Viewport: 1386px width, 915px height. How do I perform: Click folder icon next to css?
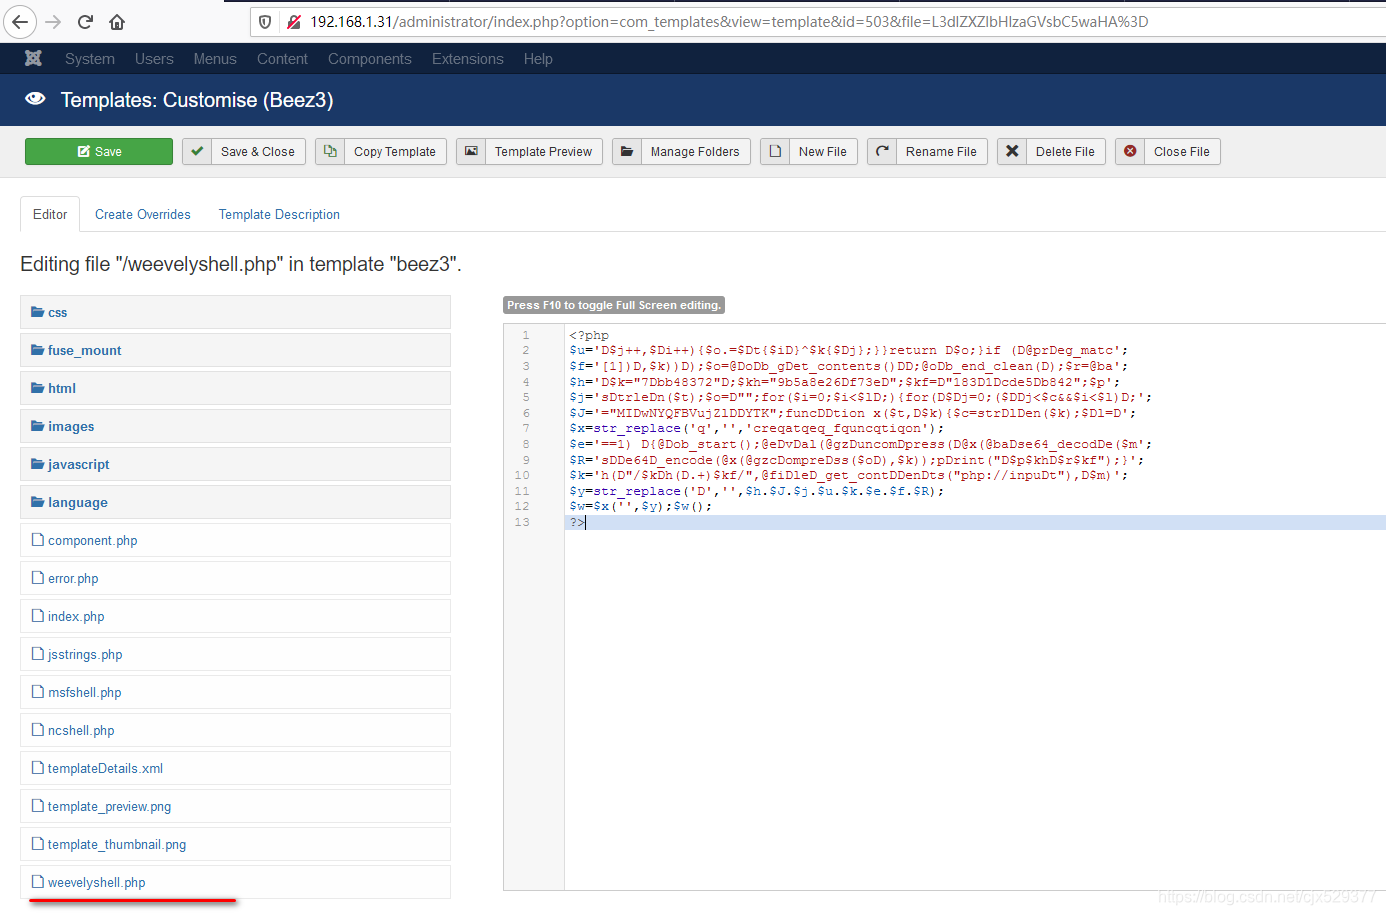38,312
